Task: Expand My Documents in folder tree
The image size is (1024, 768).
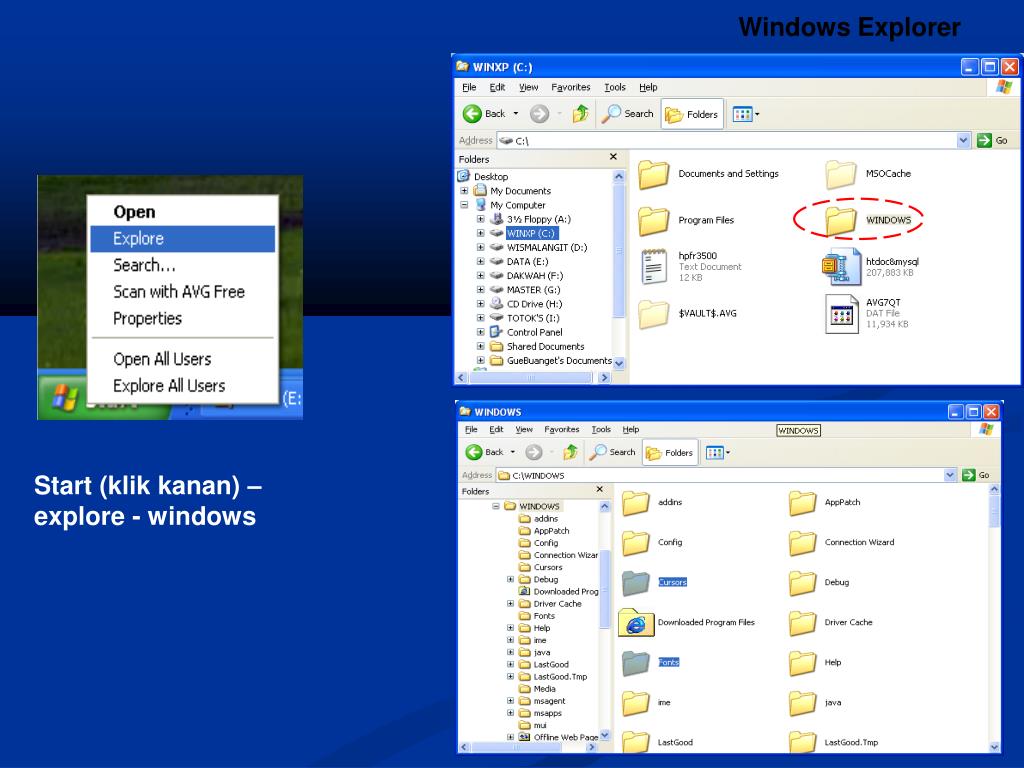Action: pos(464,191)
